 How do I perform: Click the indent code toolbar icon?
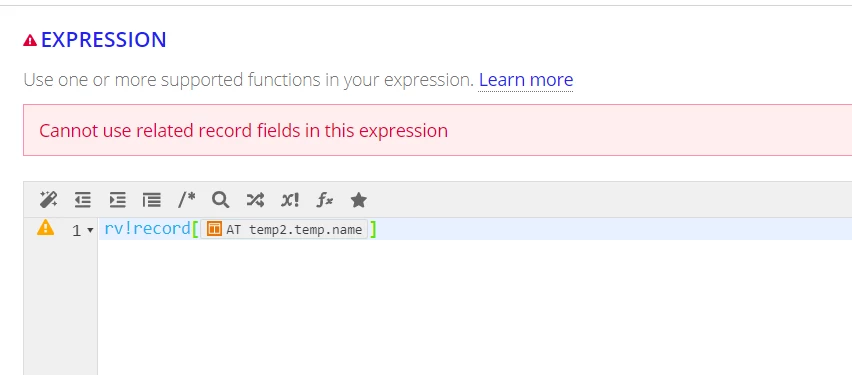point(117,200)
